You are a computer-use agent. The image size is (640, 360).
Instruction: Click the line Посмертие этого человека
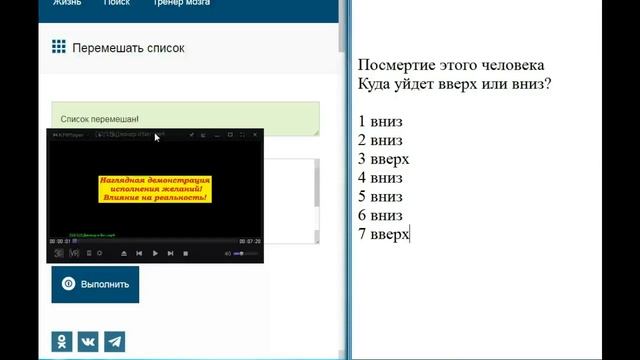451,65
